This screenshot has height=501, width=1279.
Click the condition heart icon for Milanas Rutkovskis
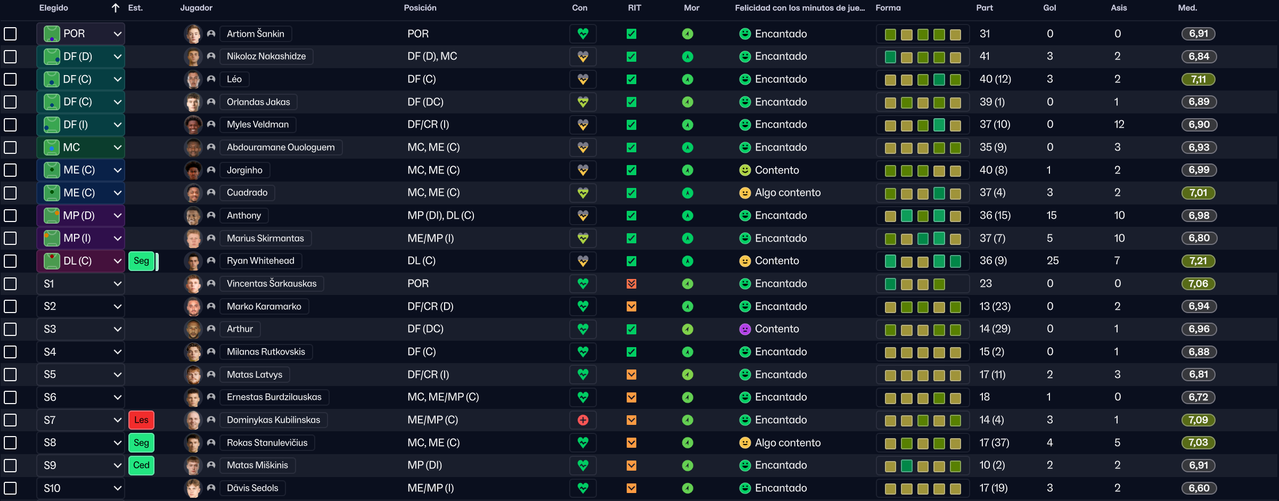coord(583,352)
